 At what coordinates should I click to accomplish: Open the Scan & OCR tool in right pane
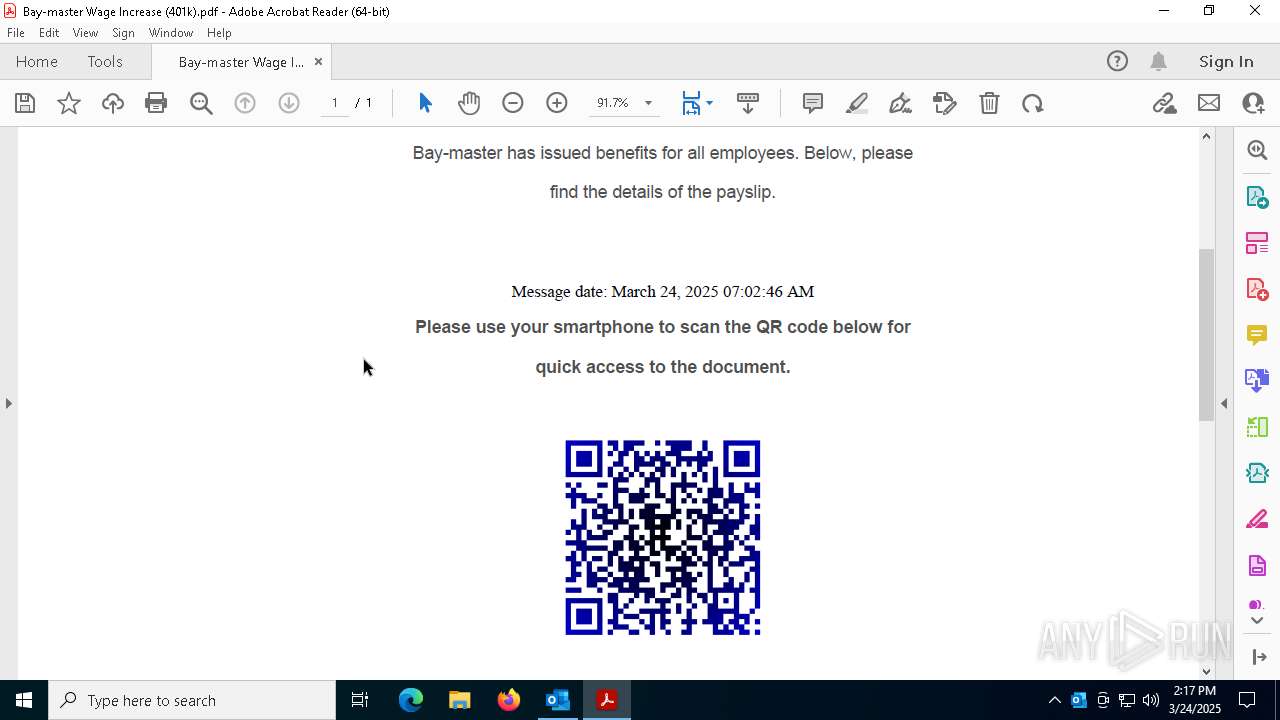pos(1257,473)
